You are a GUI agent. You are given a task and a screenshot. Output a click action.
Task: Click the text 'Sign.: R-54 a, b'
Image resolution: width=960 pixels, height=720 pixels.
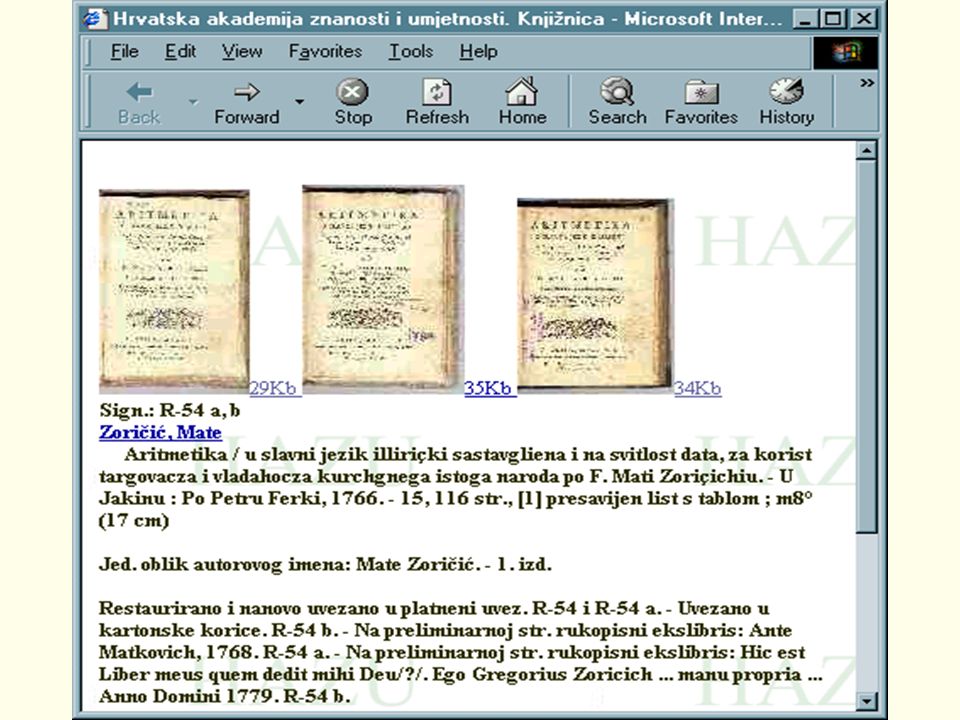tap(170, 410)
